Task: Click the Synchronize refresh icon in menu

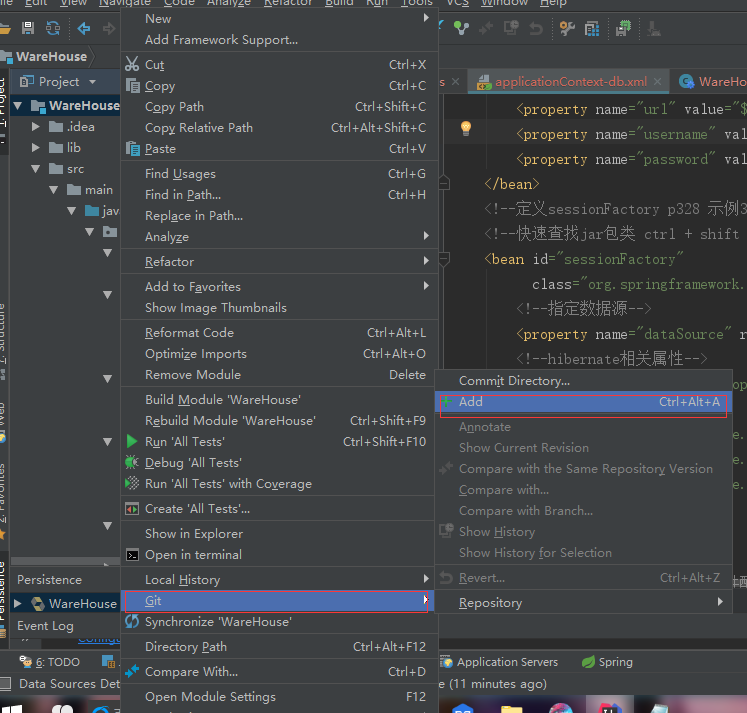Action: pos(132,621)
